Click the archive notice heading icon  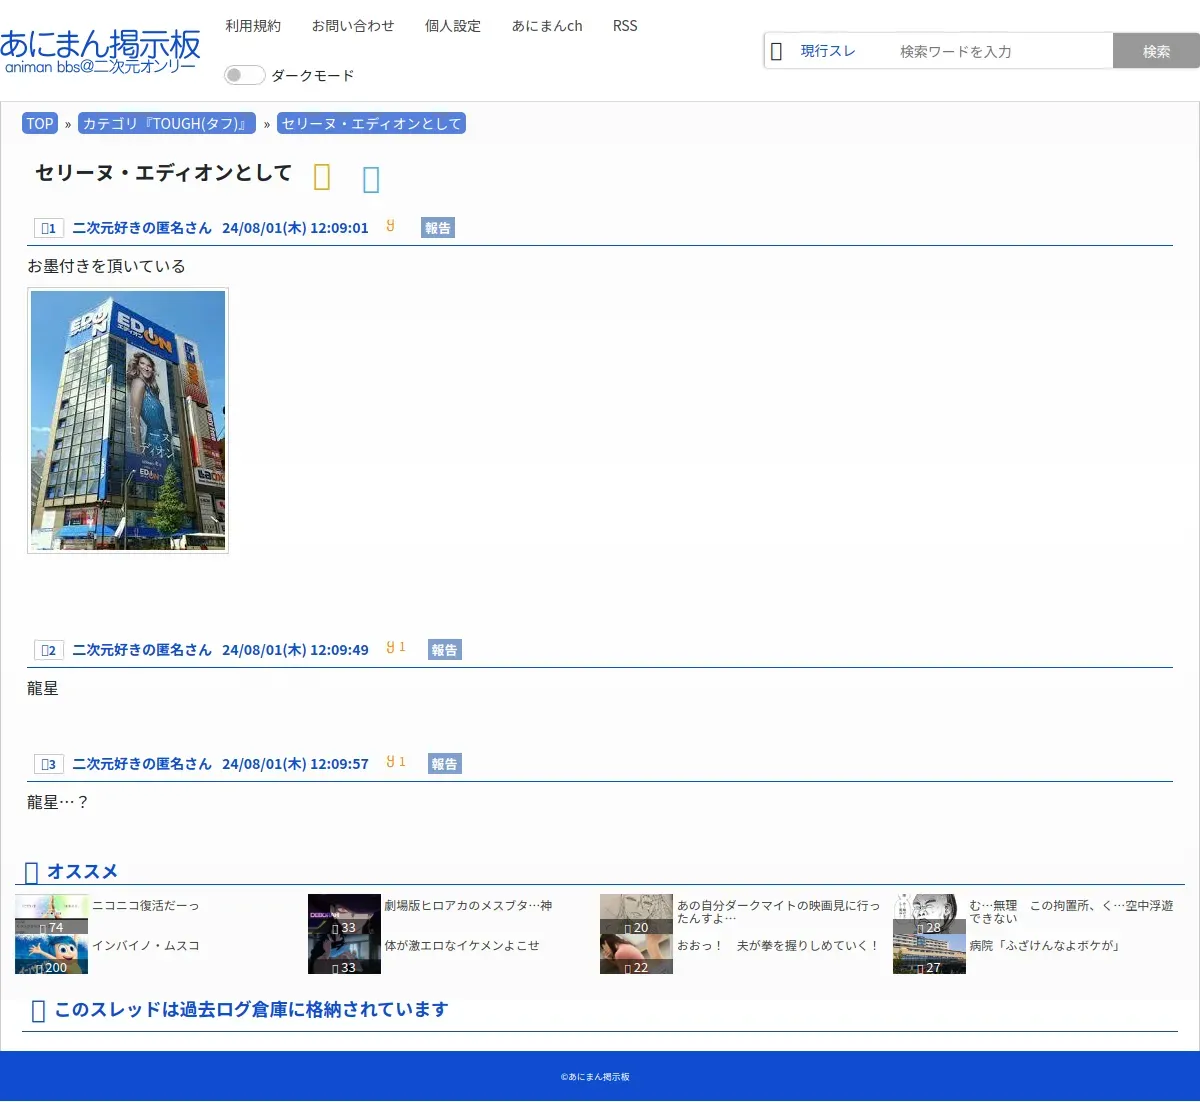38,1011
